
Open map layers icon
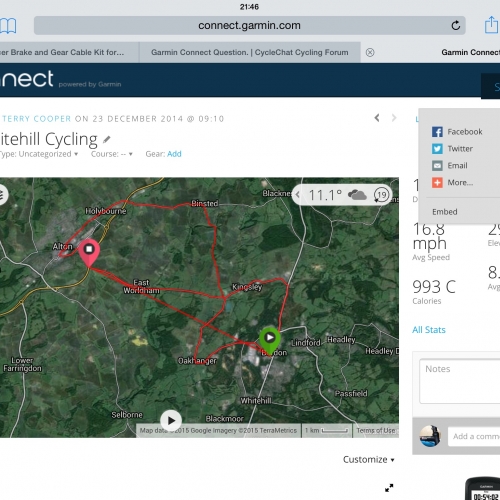(2, 195)
